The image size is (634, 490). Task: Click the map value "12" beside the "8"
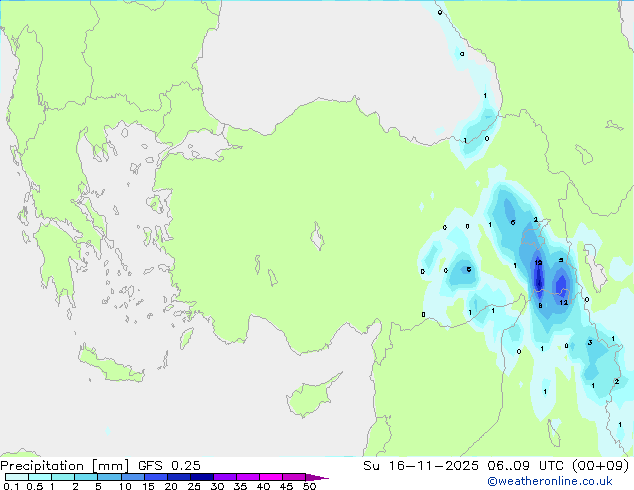click(564, 302)
